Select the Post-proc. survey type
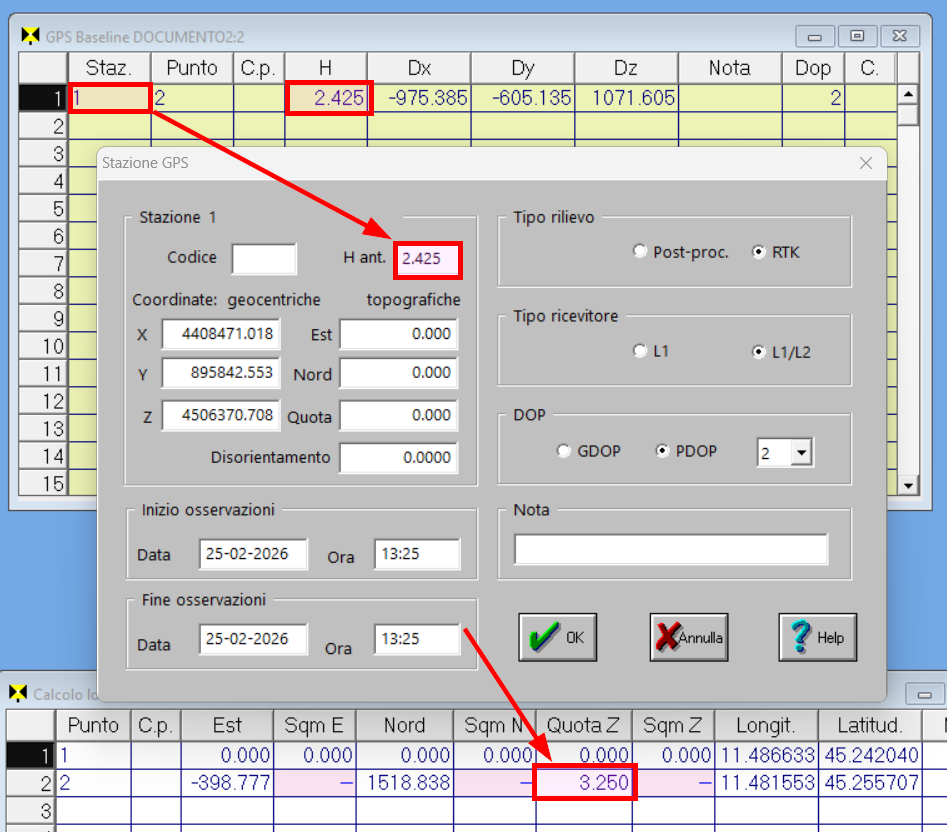The width and height of the screenshot is (947, 832). (x=640, y=252)
